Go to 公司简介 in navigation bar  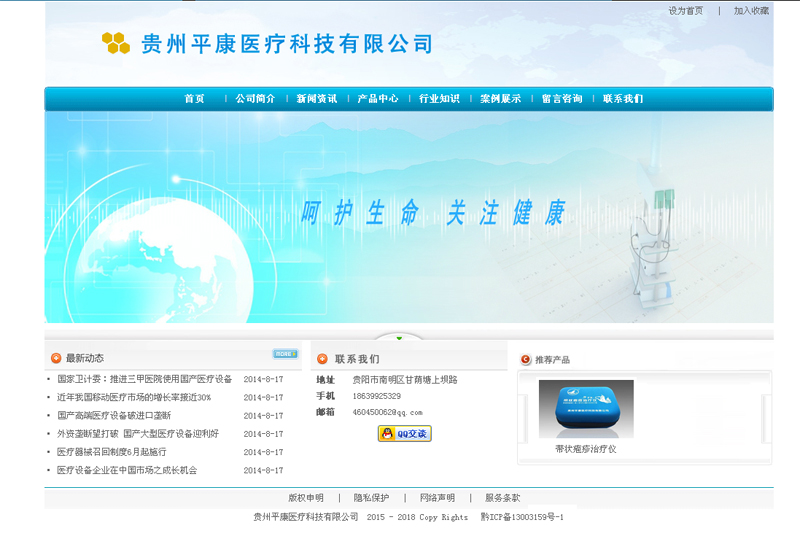255,99
